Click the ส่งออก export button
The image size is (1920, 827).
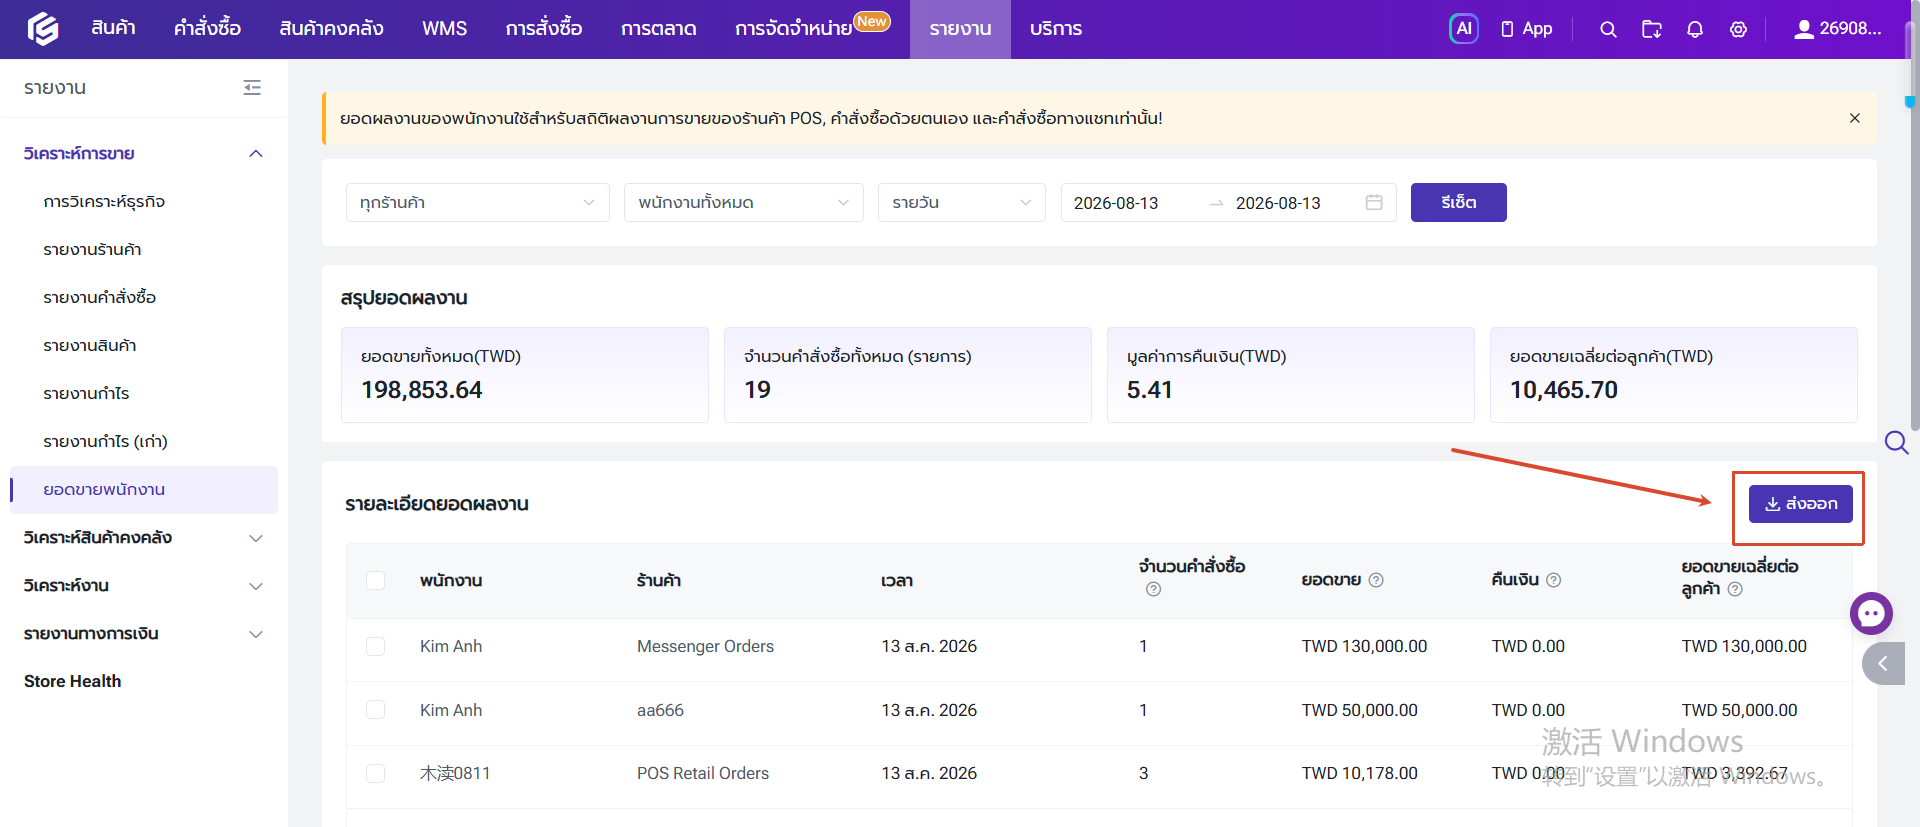coord(1800,504)
